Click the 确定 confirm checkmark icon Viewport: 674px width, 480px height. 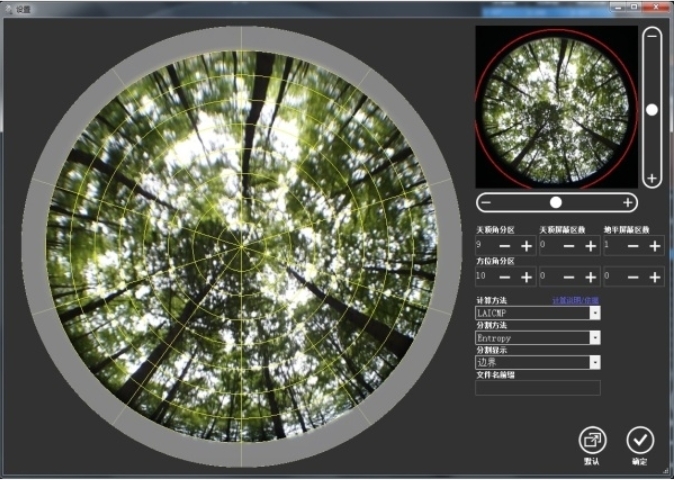click(640, 439)
